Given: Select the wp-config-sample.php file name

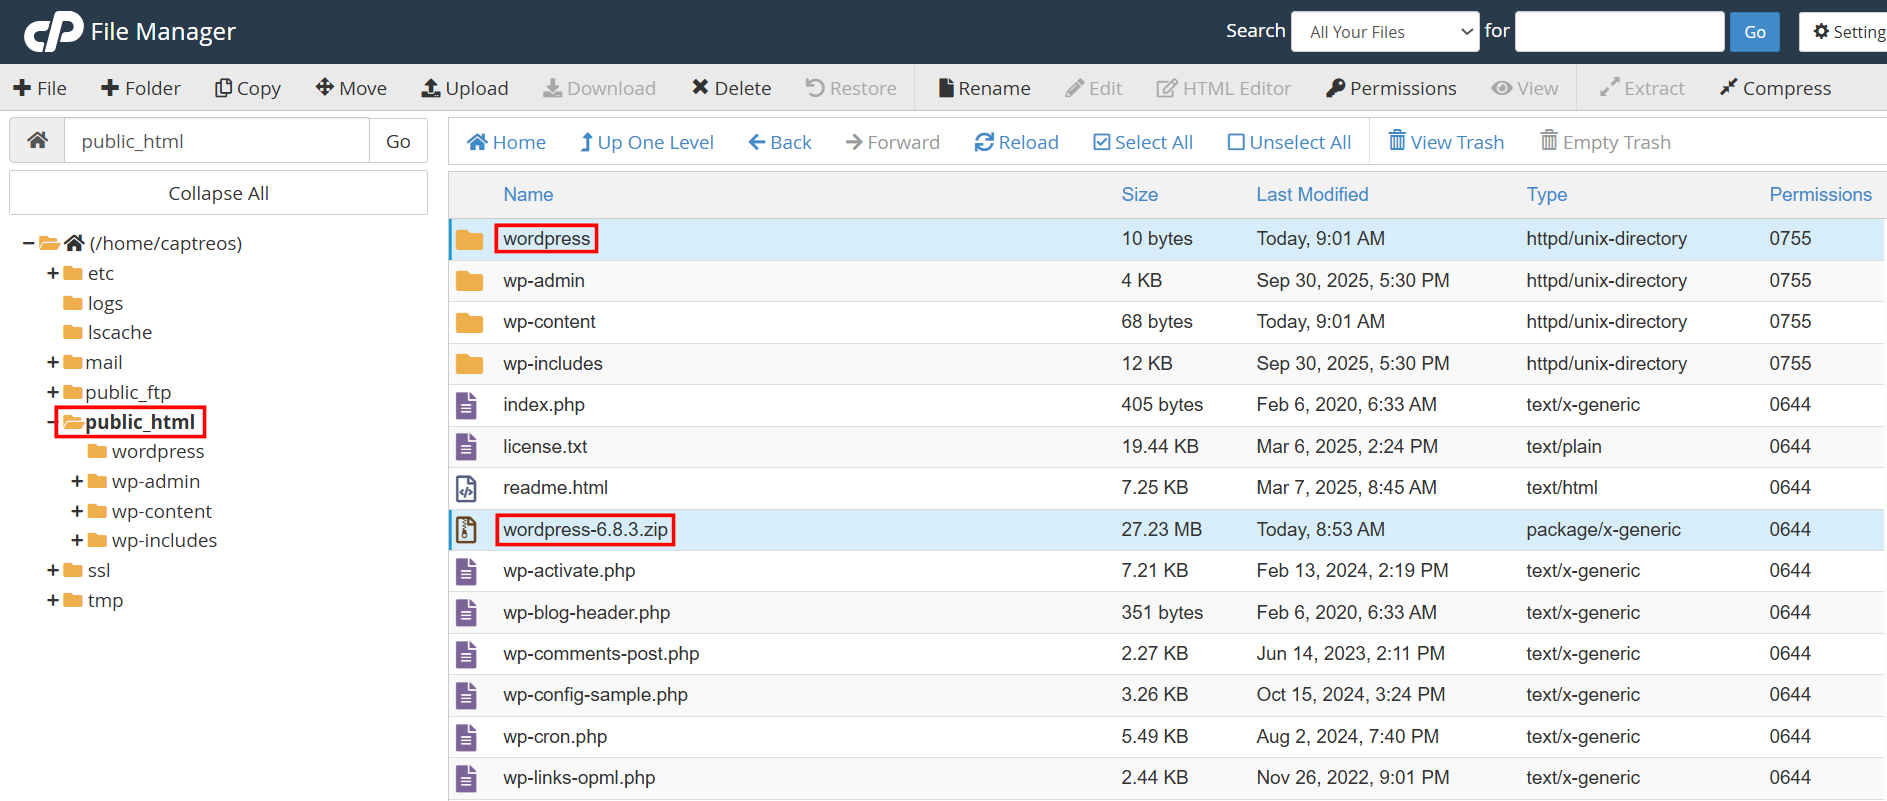Looking at the screenshot, I should pyautogui.click(x=595, y=695).
